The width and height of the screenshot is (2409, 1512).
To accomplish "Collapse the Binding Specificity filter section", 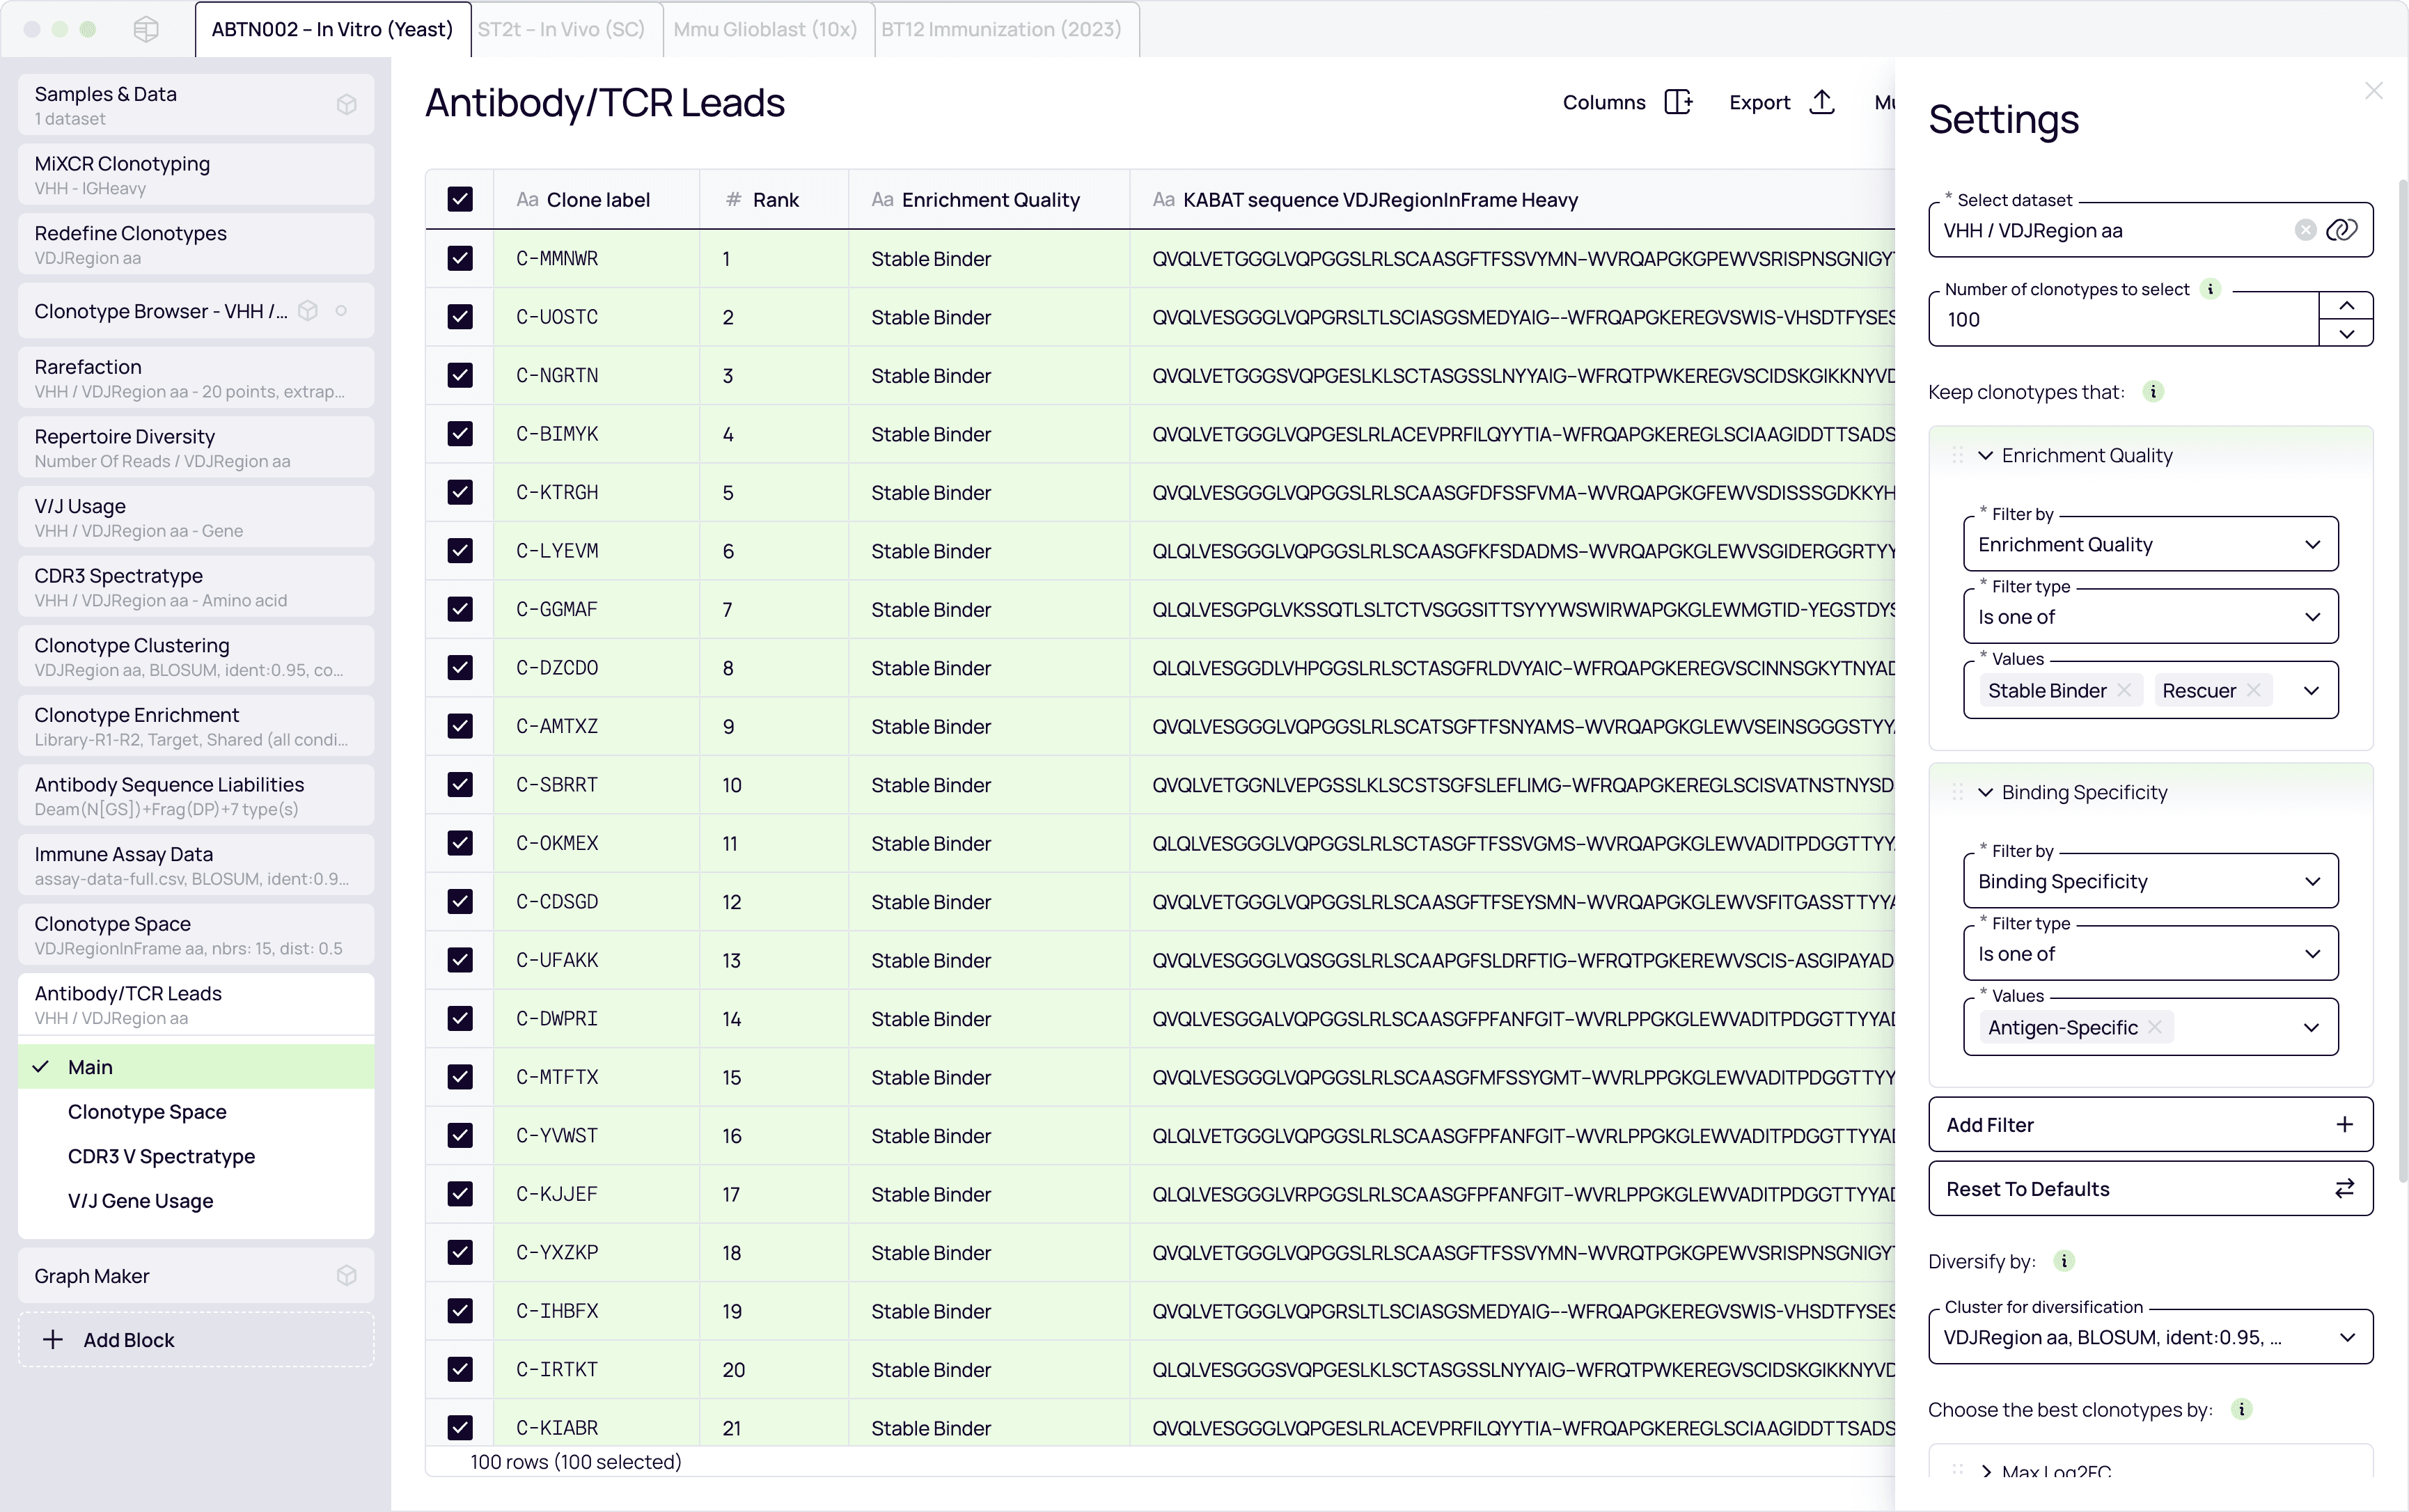I will pyautogui.click(x=1985, y=792).
